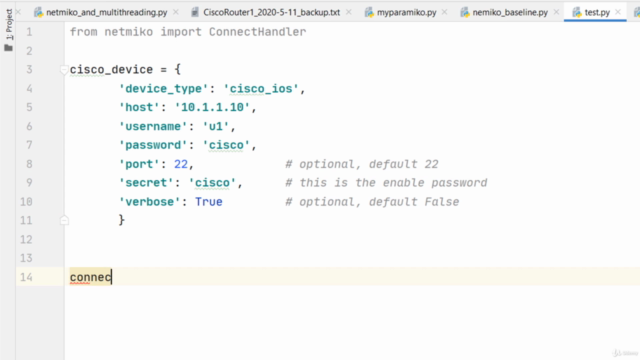Collapse the cisco_device dictionary fold at line 3

64,70
